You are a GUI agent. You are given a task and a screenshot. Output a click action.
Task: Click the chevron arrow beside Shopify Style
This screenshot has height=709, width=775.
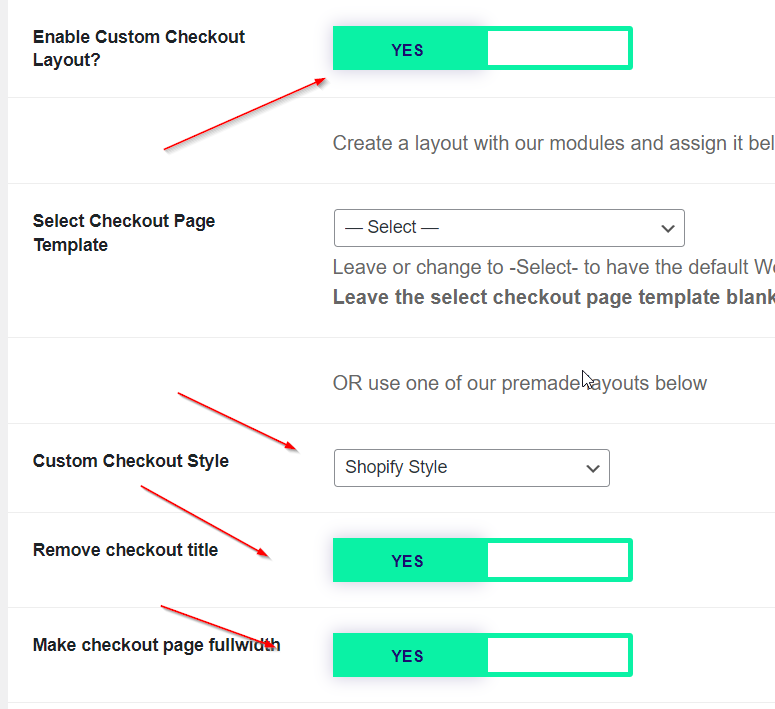point(593,469)
